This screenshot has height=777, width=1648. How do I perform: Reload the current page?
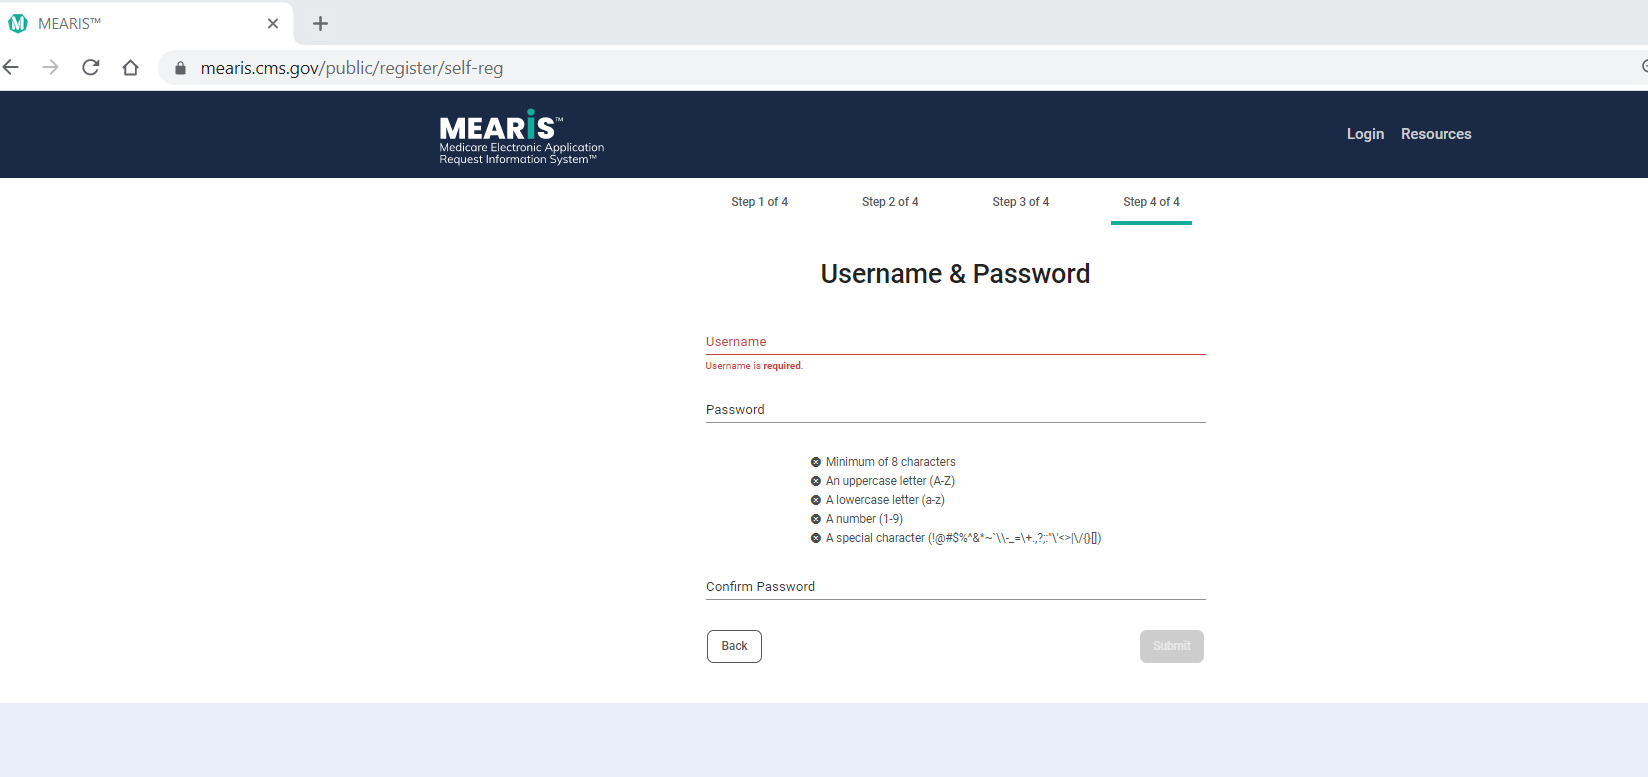pos(90,67)
